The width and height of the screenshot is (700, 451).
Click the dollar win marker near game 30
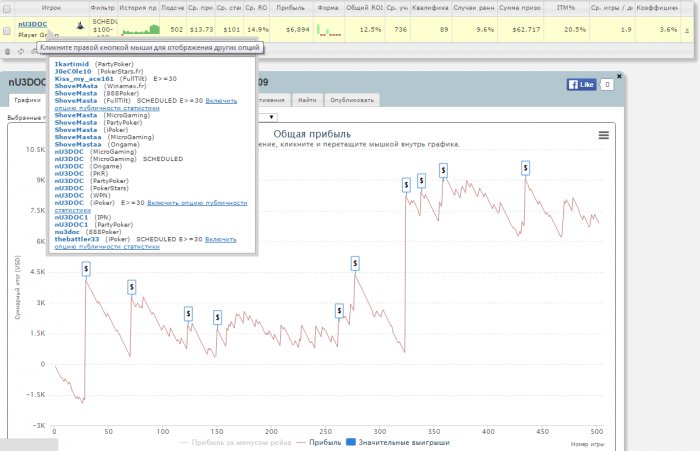(x=86, y=269)
